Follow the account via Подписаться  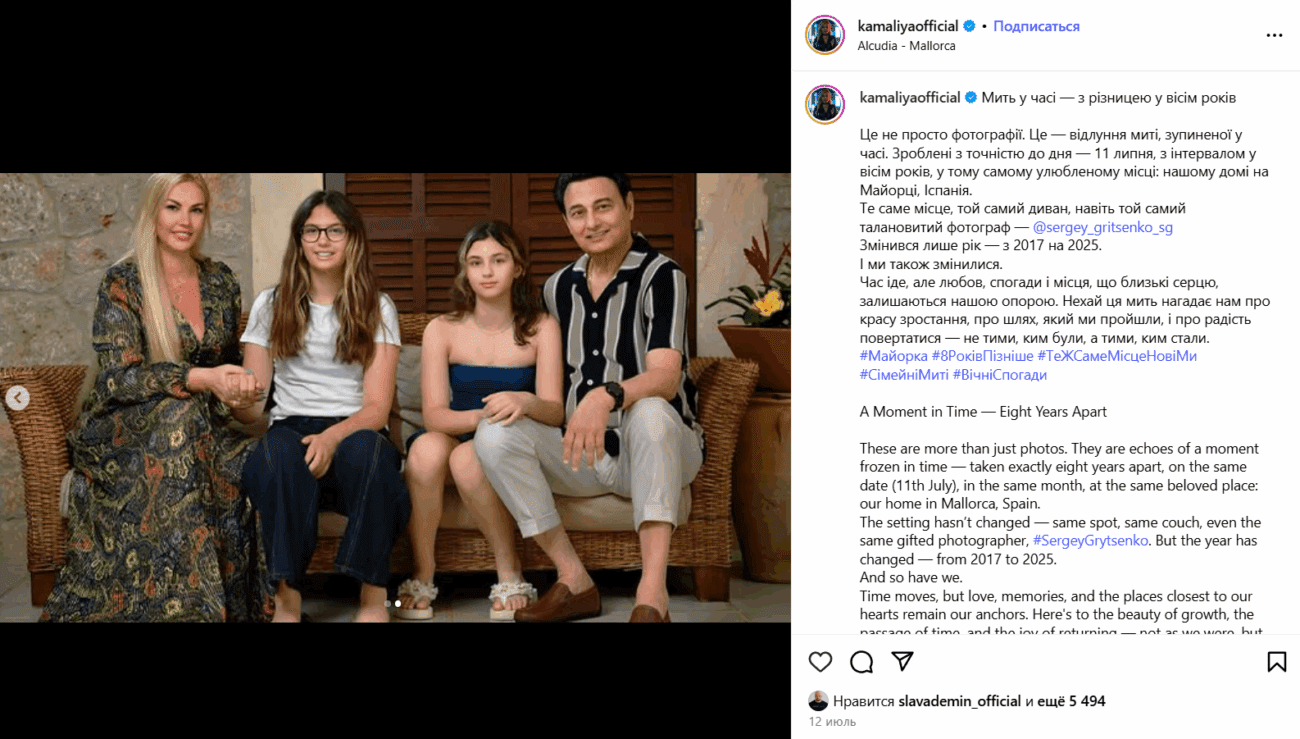[1036, 26]
